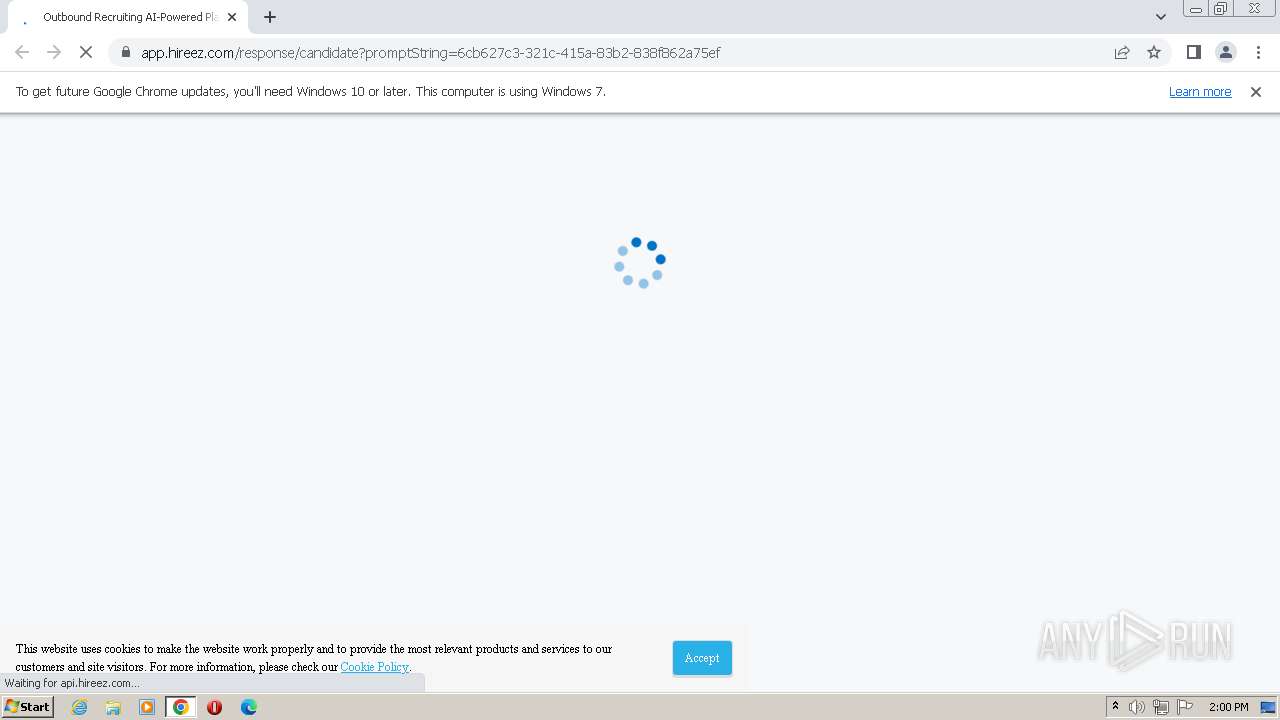Read the Windows 7 update warning text
The height and width of the screenshot is (720, 1280).
[311, 91]
